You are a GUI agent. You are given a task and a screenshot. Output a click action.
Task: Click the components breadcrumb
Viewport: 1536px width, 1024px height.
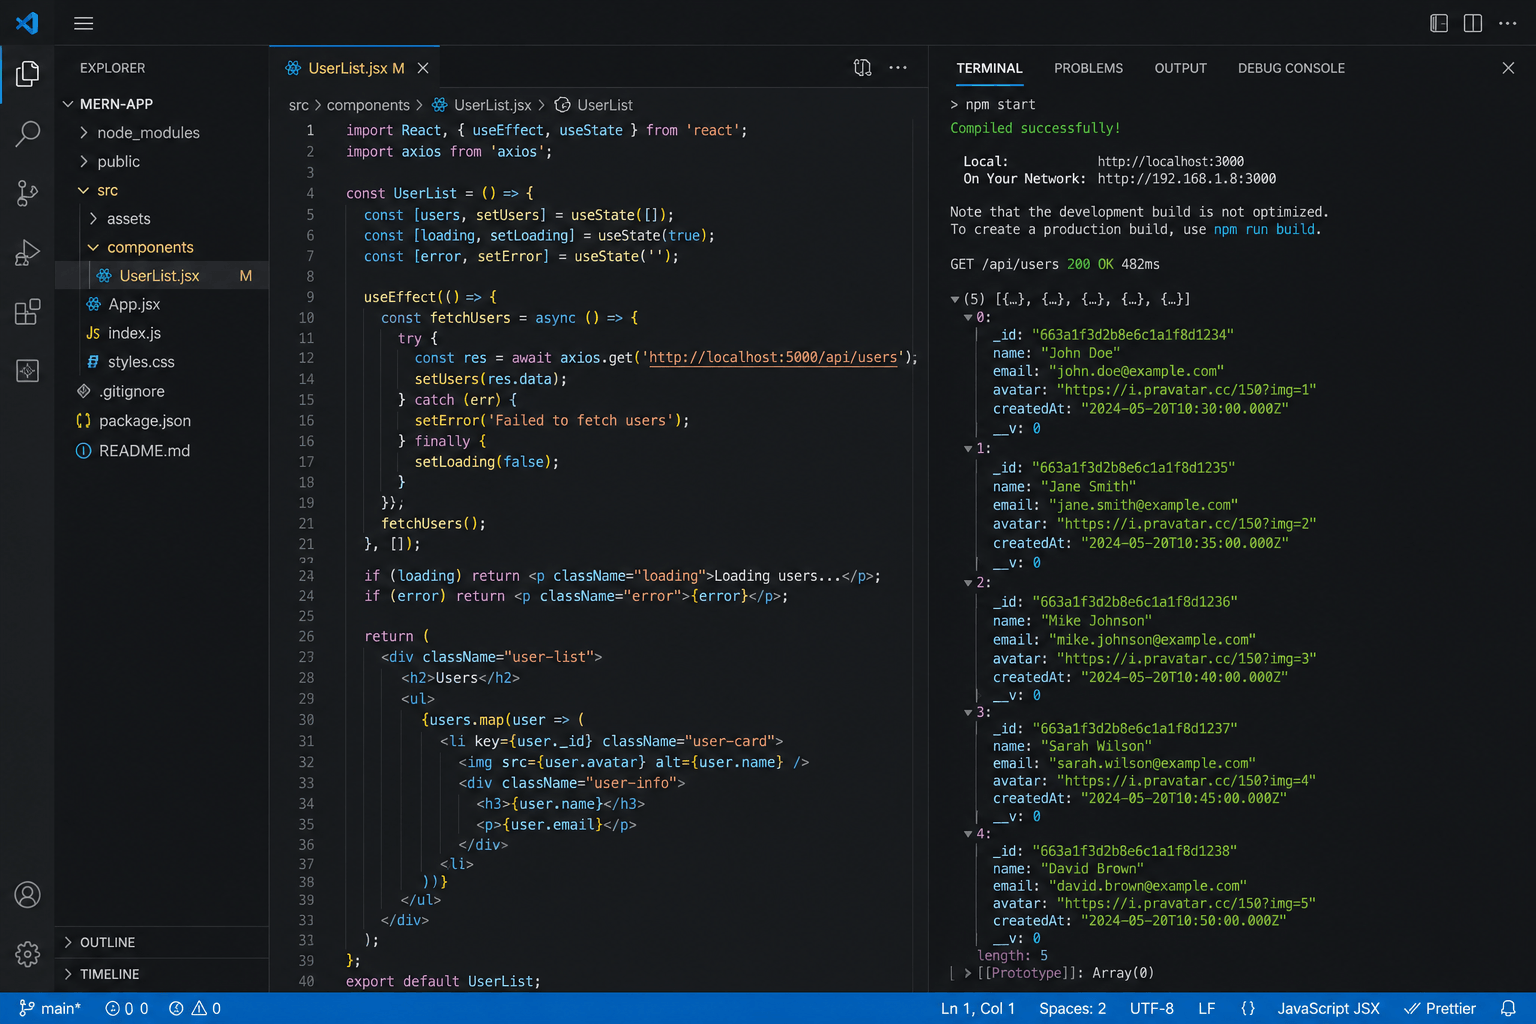point(368,105)
